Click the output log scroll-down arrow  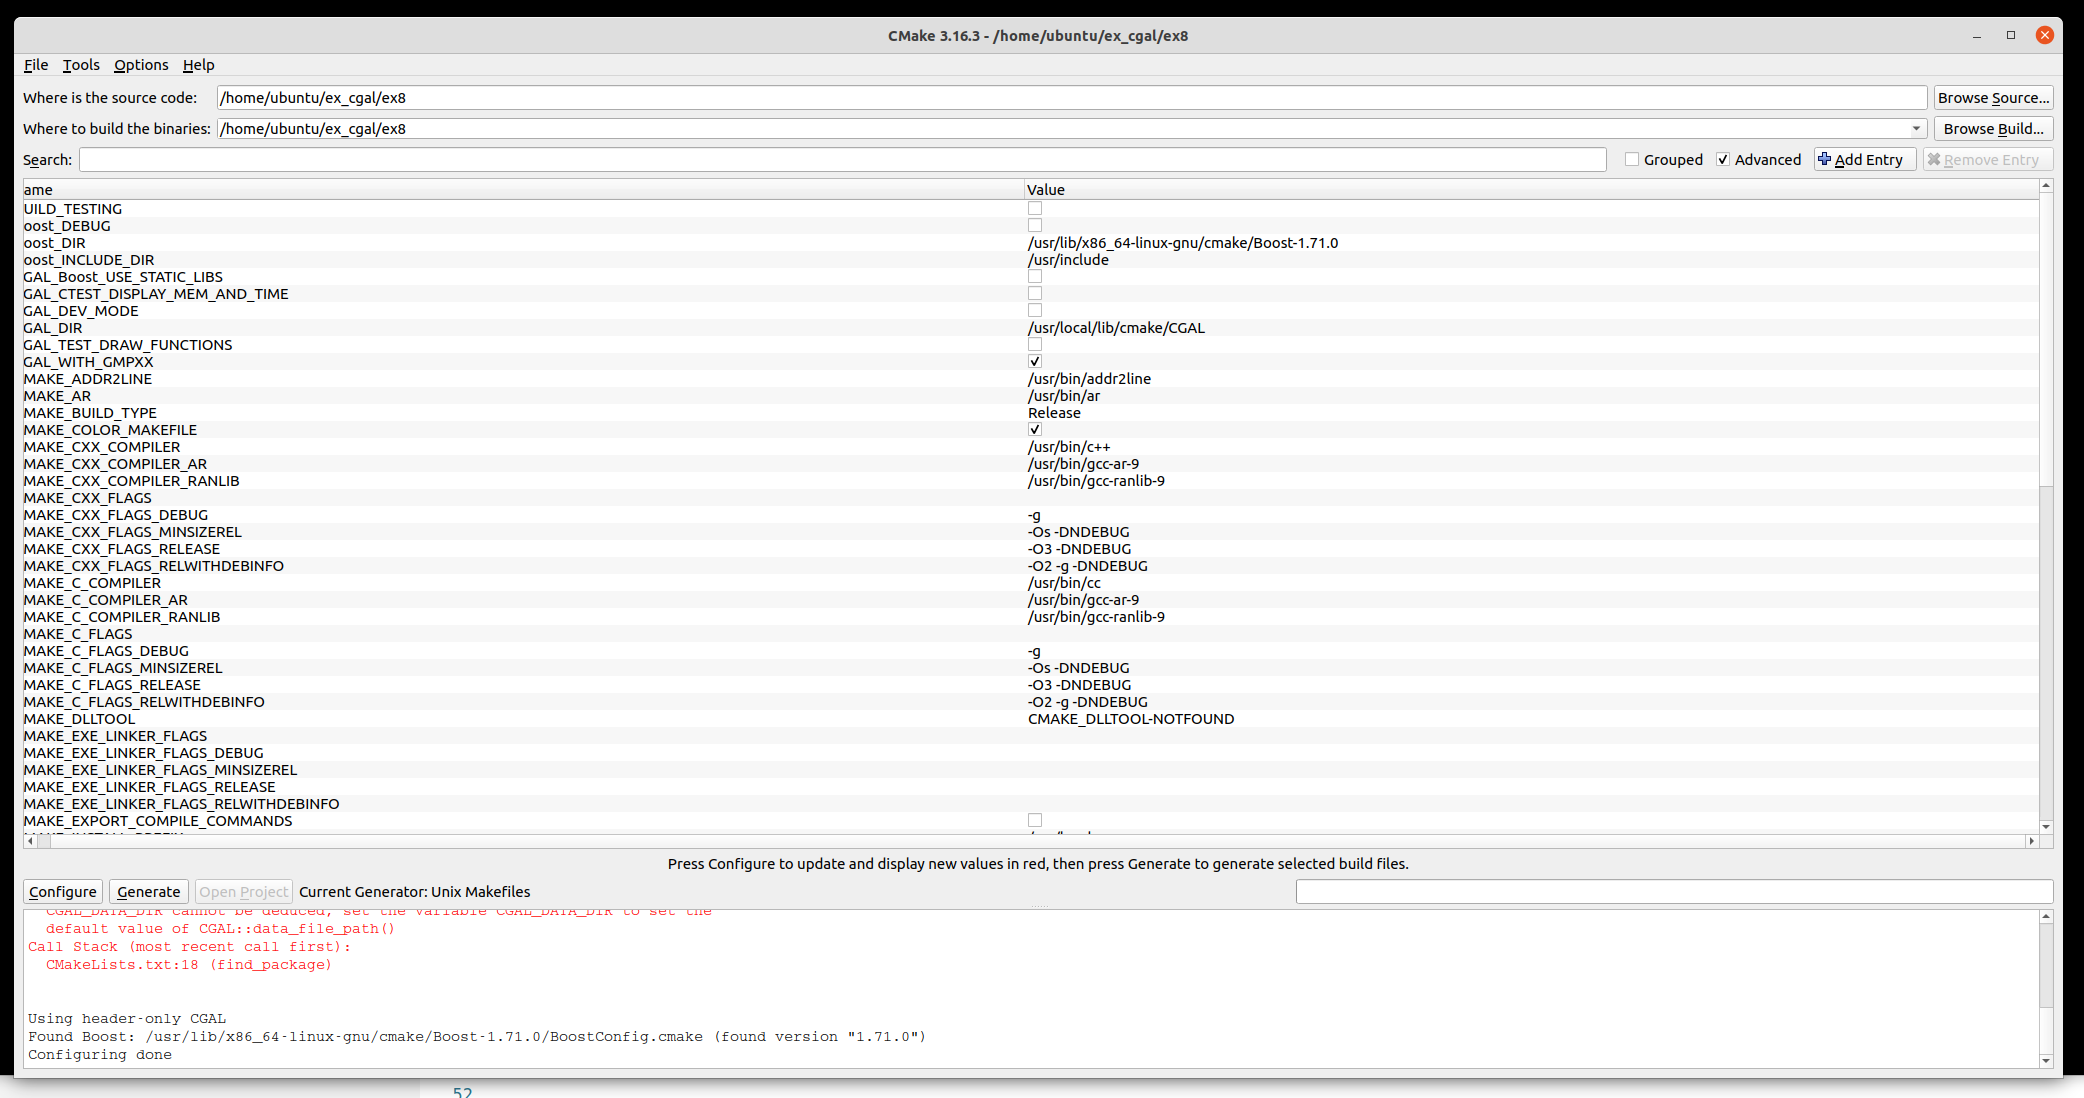click(x=2046, y=1061)
